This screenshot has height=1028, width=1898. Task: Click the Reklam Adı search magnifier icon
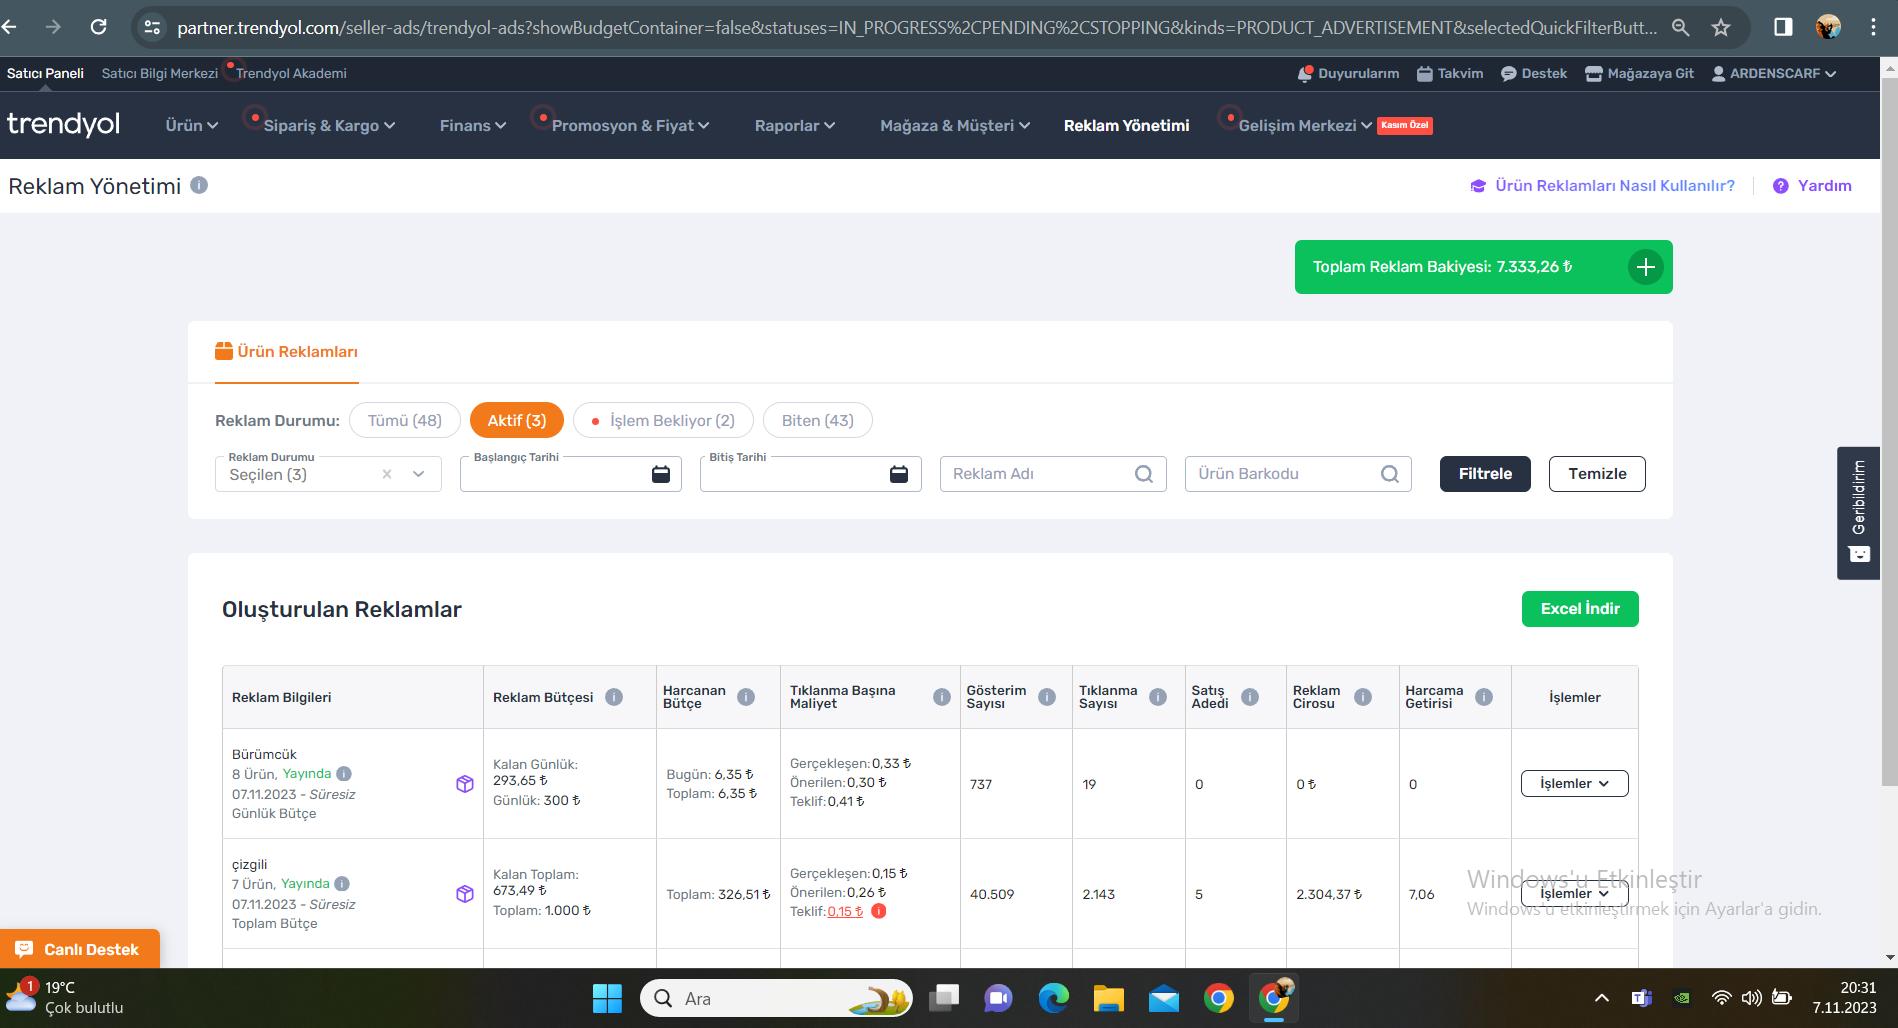1144,474
